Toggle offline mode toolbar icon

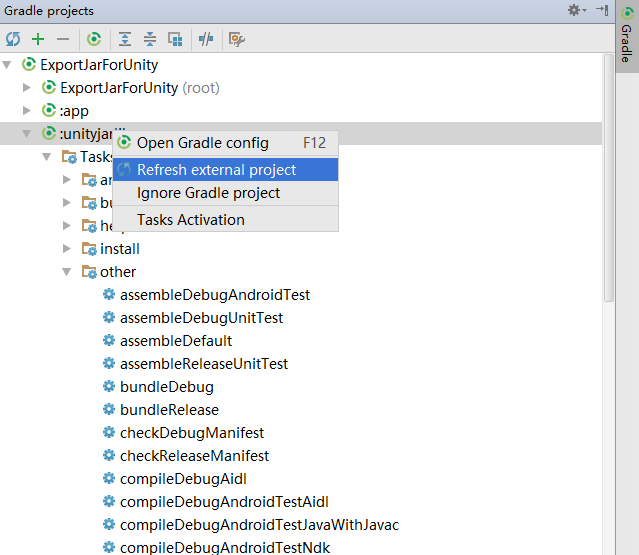click(x=206, y=39)
